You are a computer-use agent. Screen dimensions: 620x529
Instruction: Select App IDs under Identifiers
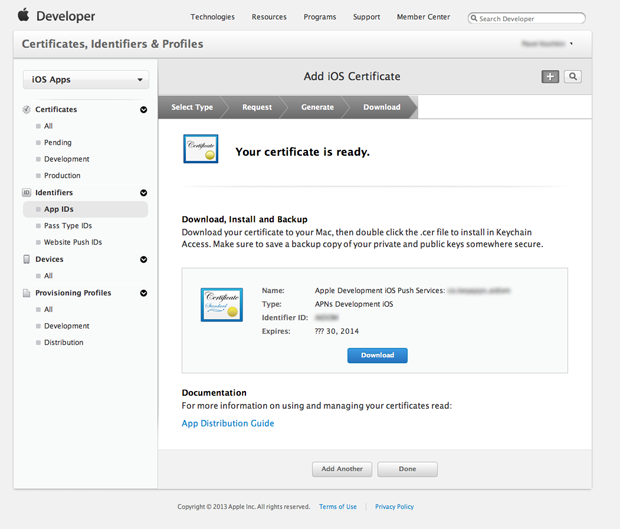(85, 209)
